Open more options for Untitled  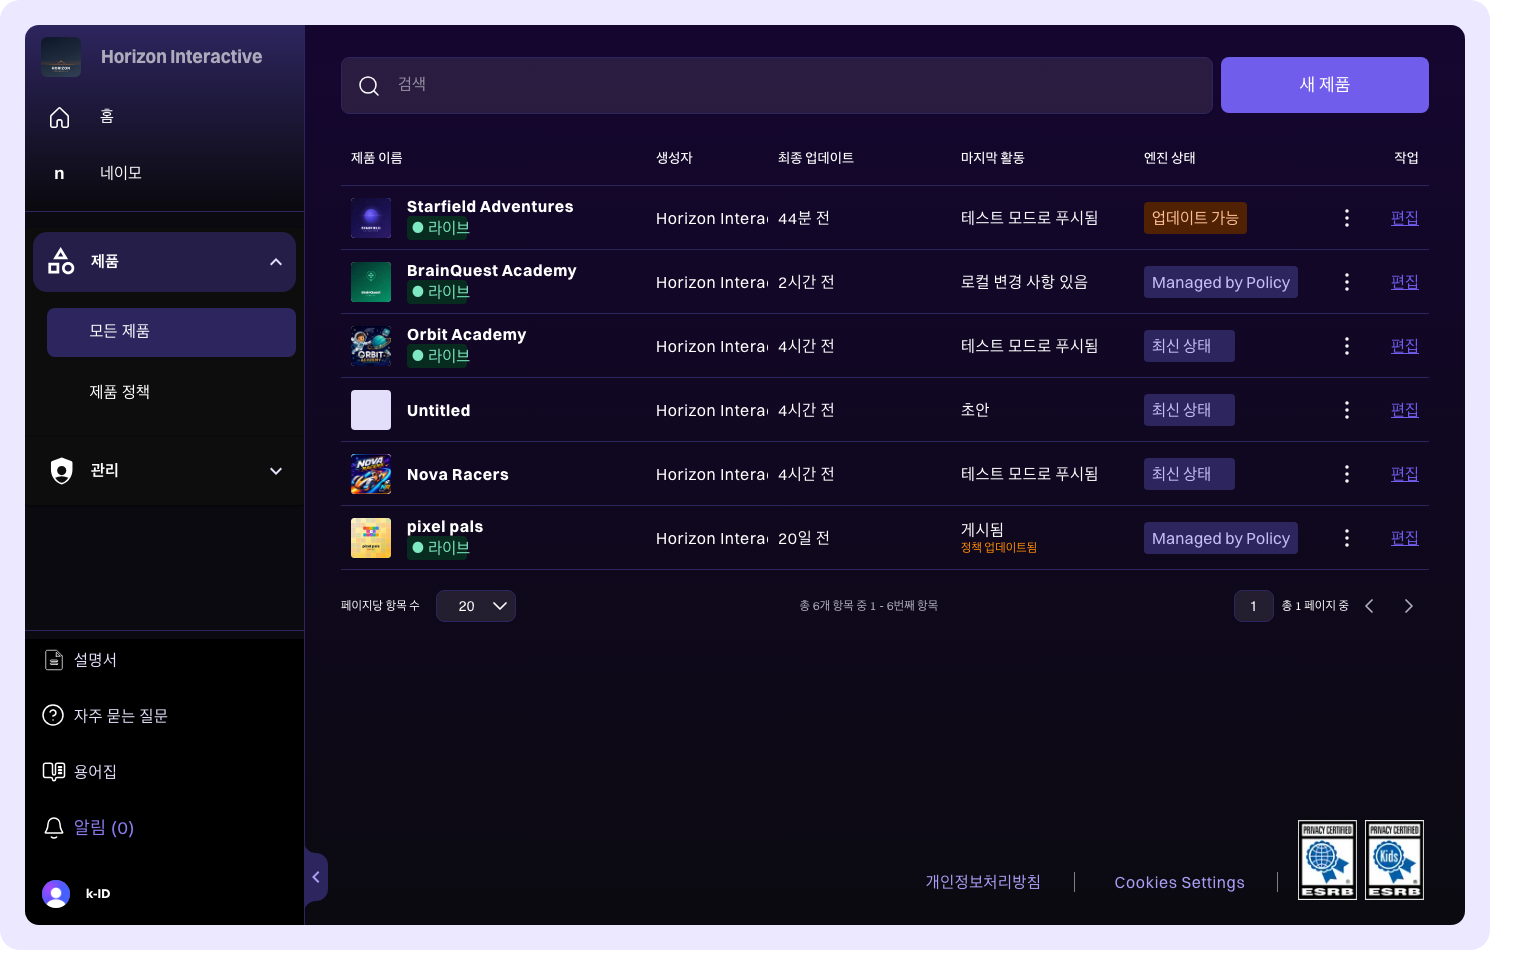[x=1347, y=410]
